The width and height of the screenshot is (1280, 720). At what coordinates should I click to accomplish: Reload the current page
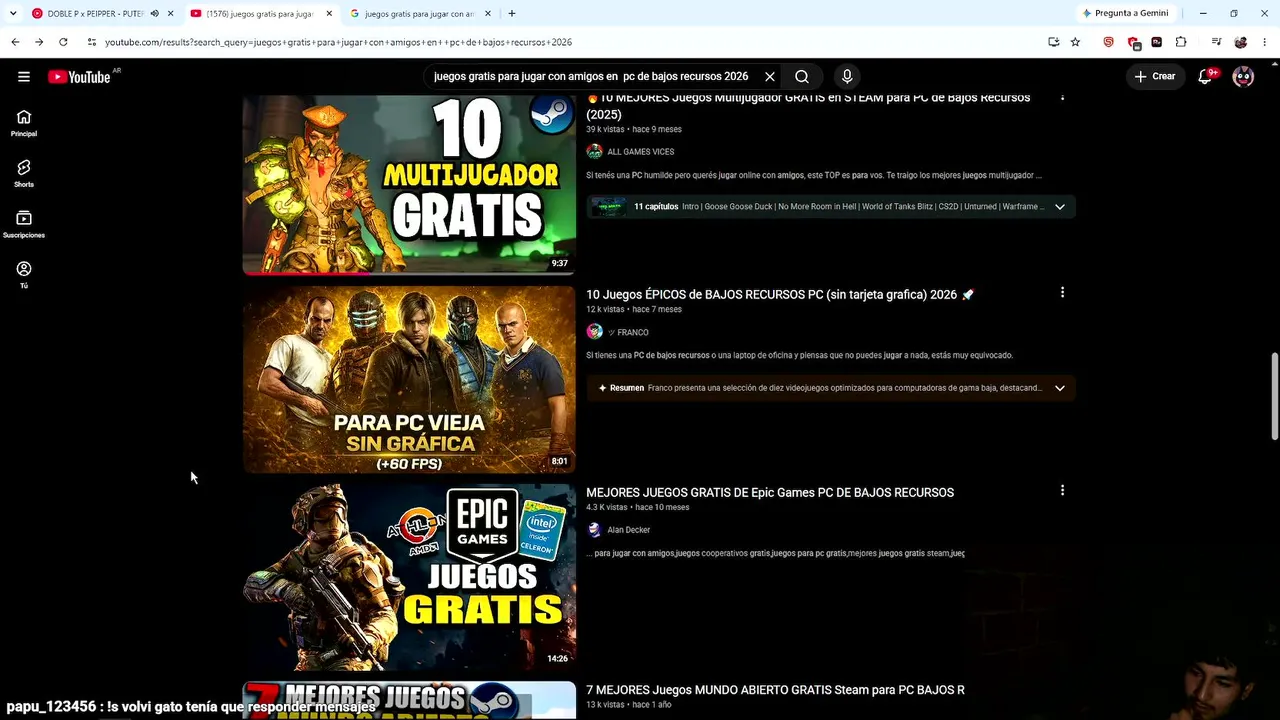coord(63,42)
